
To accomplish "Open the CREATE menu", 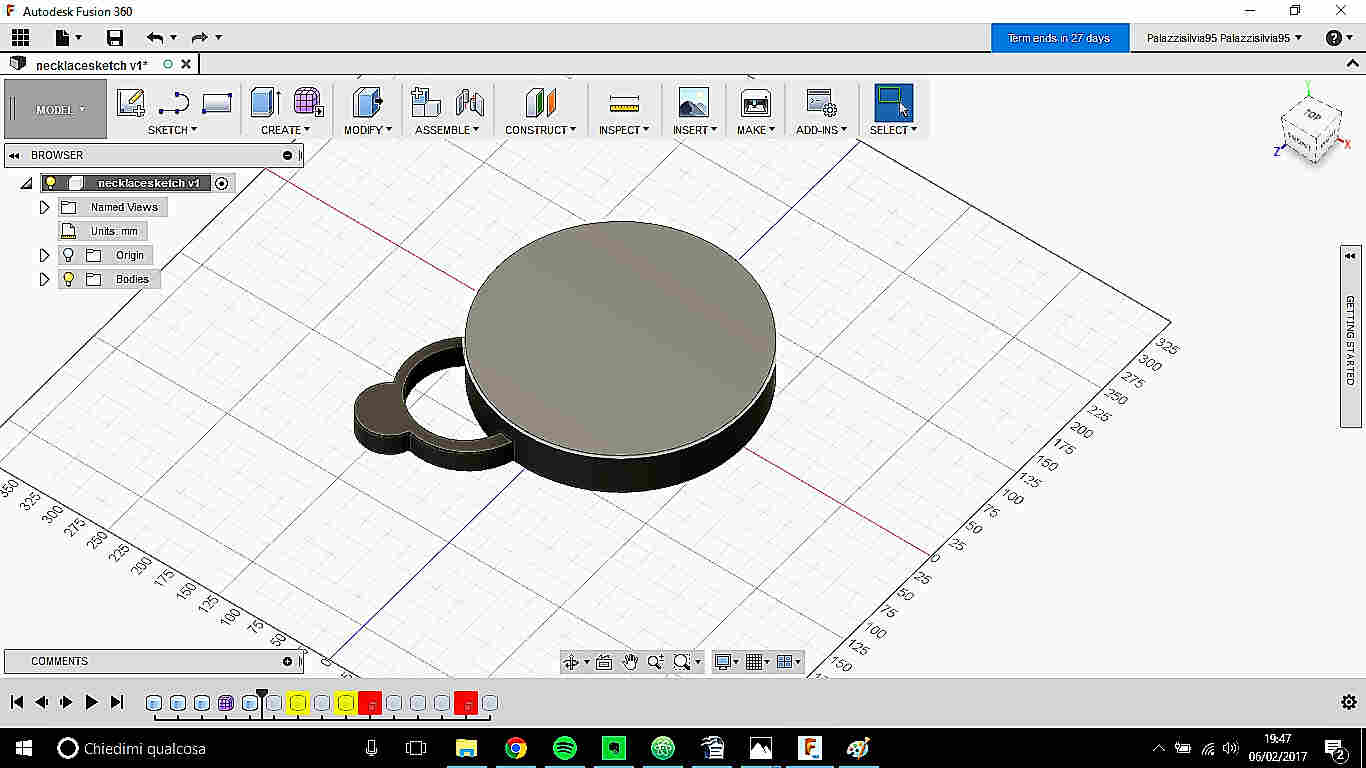I will (286, 130).
